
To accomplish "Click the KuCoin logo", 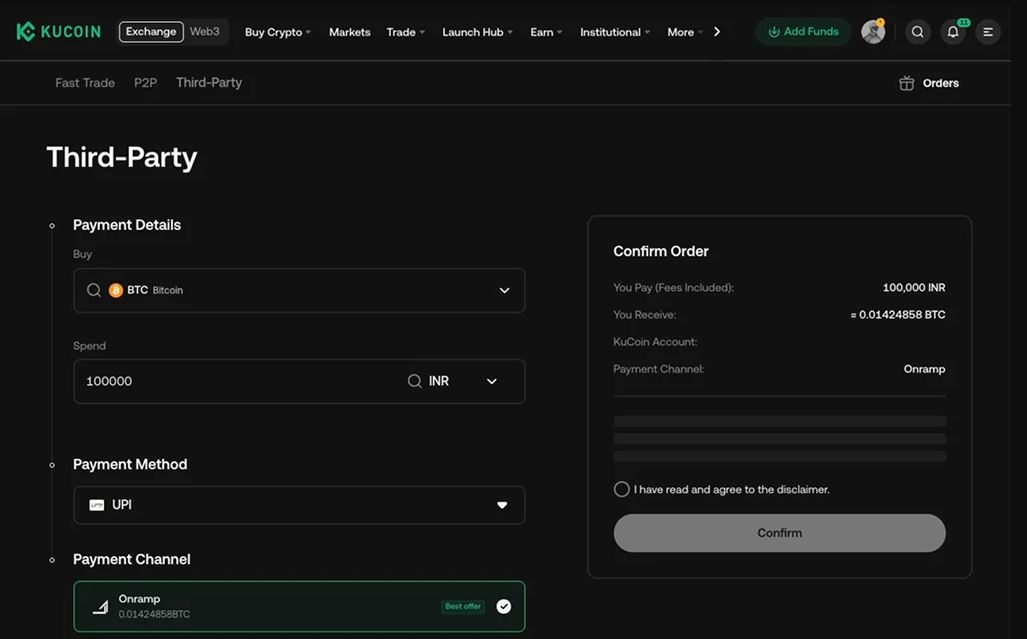I will pos(58,31).
